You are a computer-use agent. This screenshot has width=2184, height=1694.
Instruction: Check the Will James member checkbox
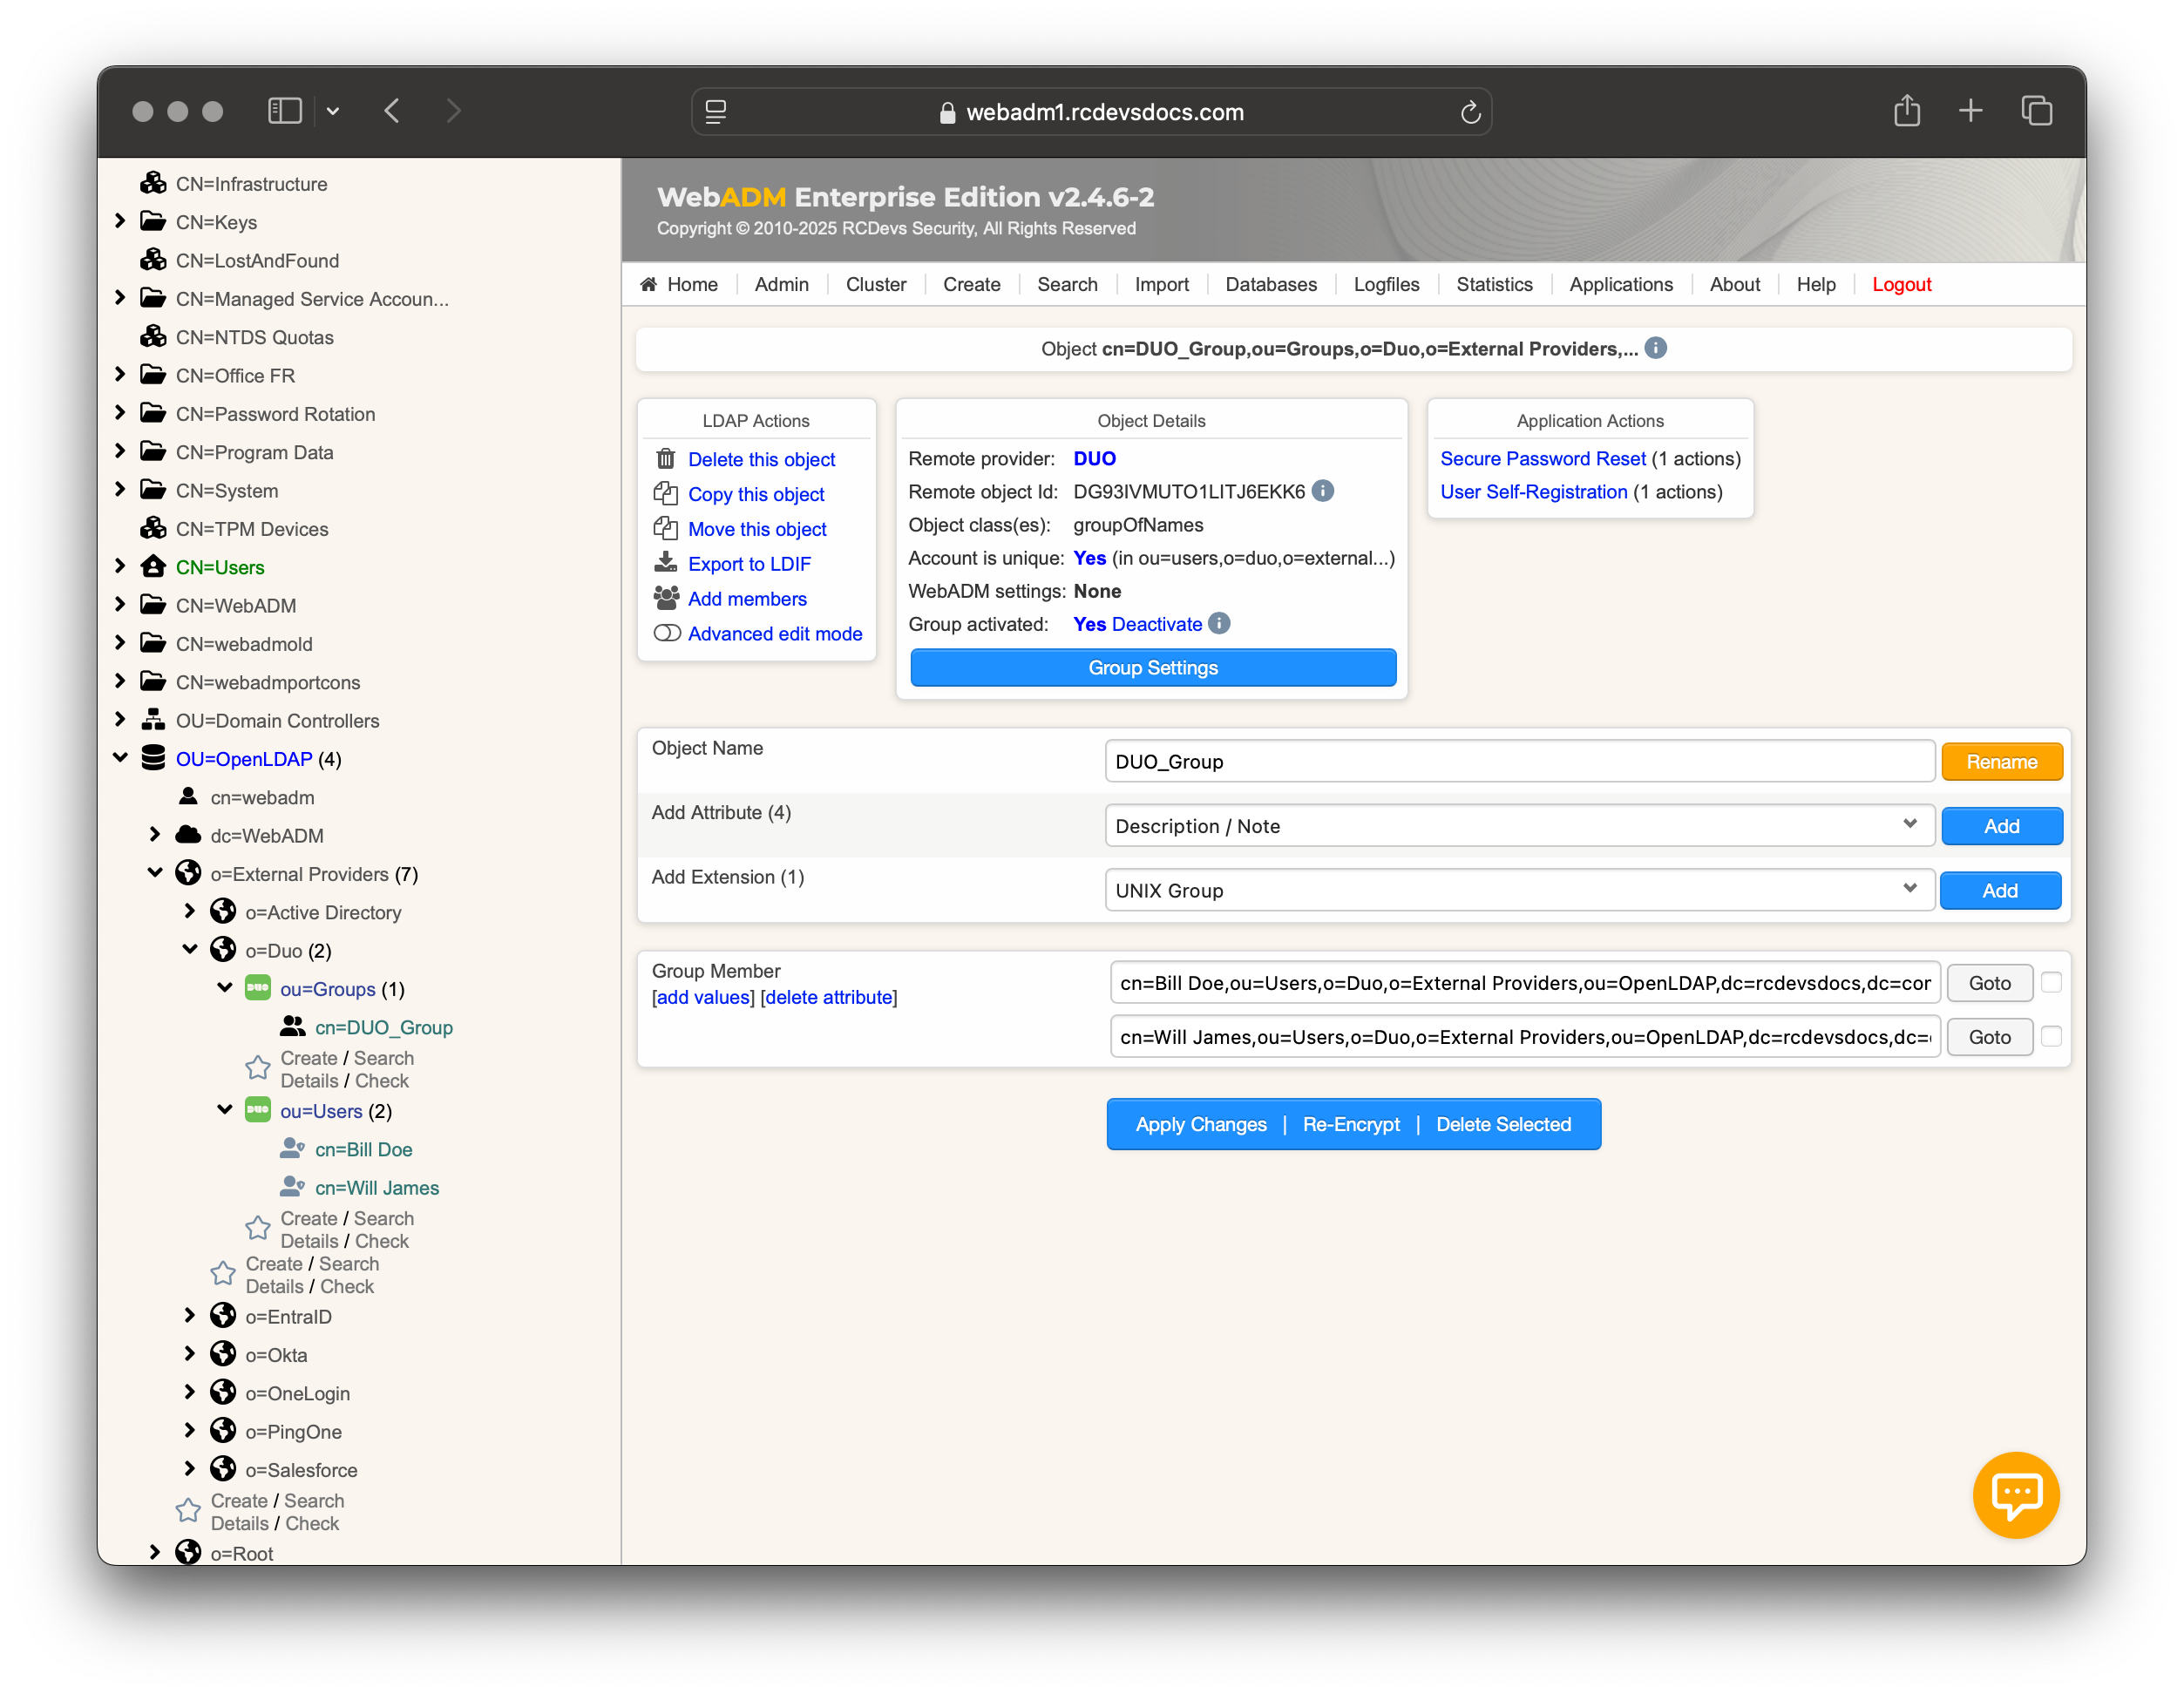[2051, 1037]
